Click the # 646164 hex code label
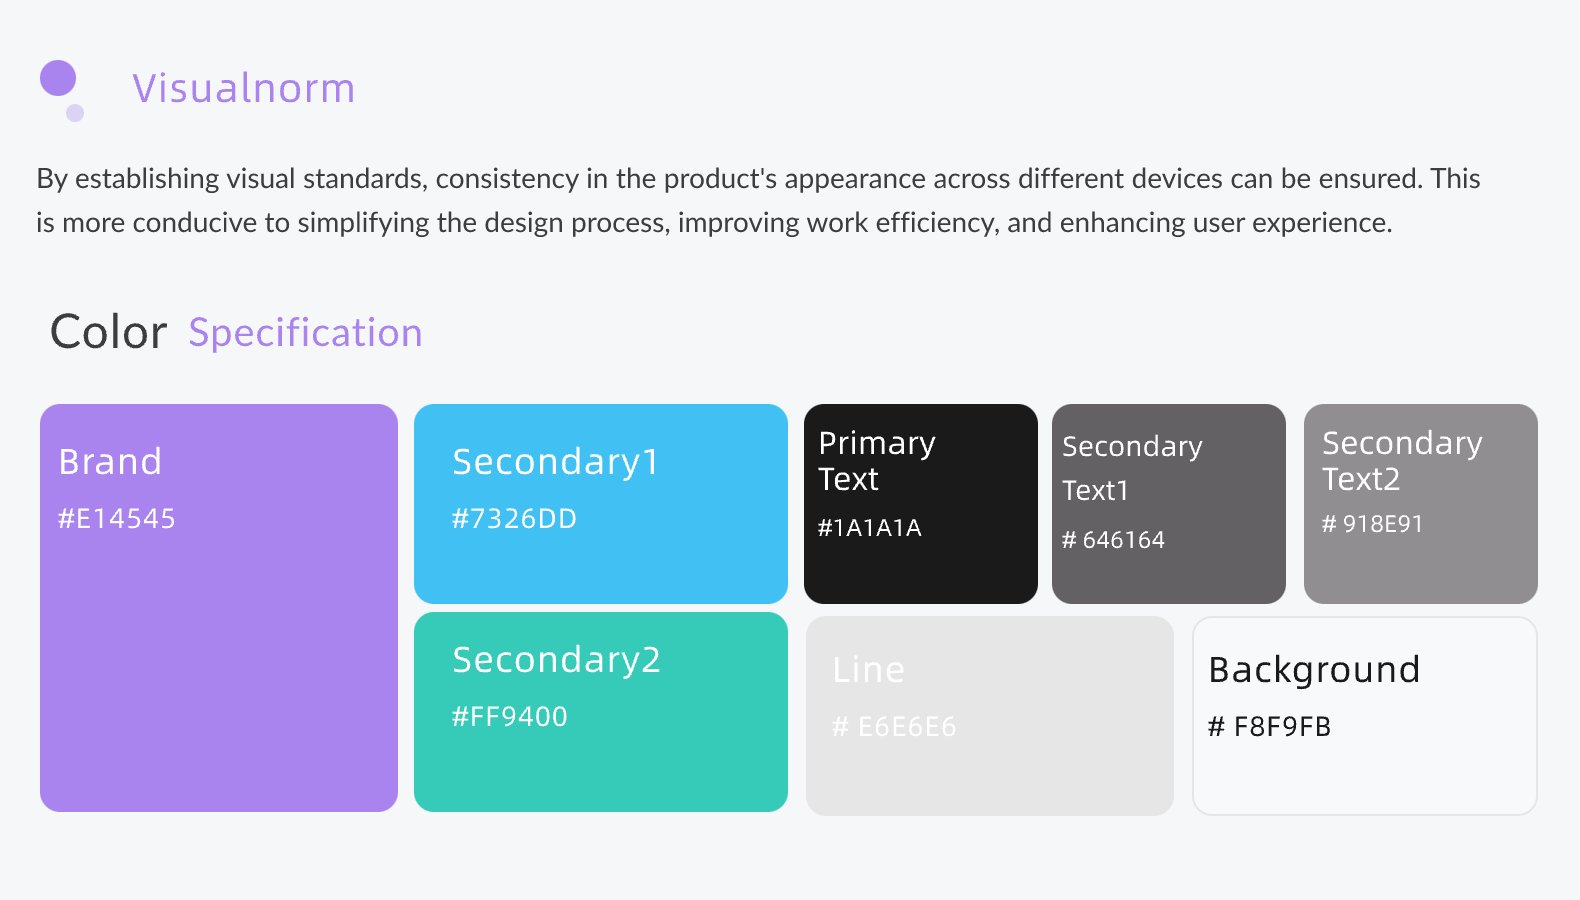 tap(1113, 540)
